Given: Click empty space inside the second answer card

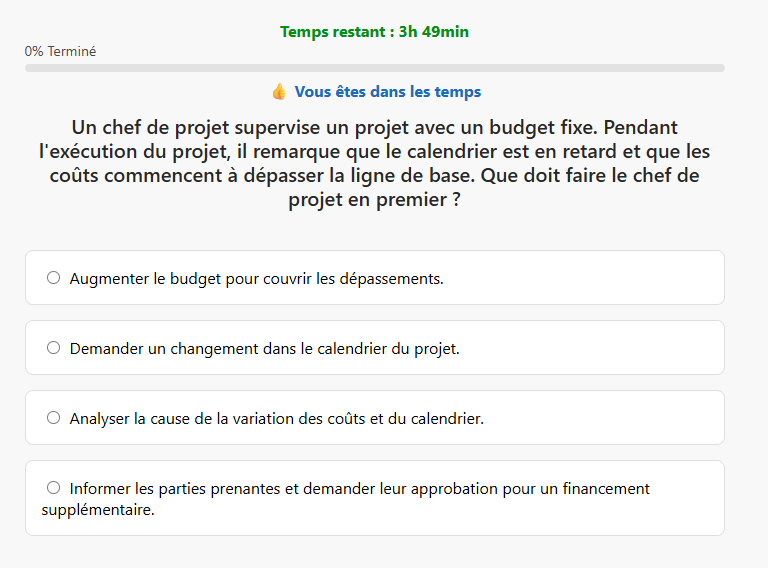Looking at the screenshot, I should point(600,348).
